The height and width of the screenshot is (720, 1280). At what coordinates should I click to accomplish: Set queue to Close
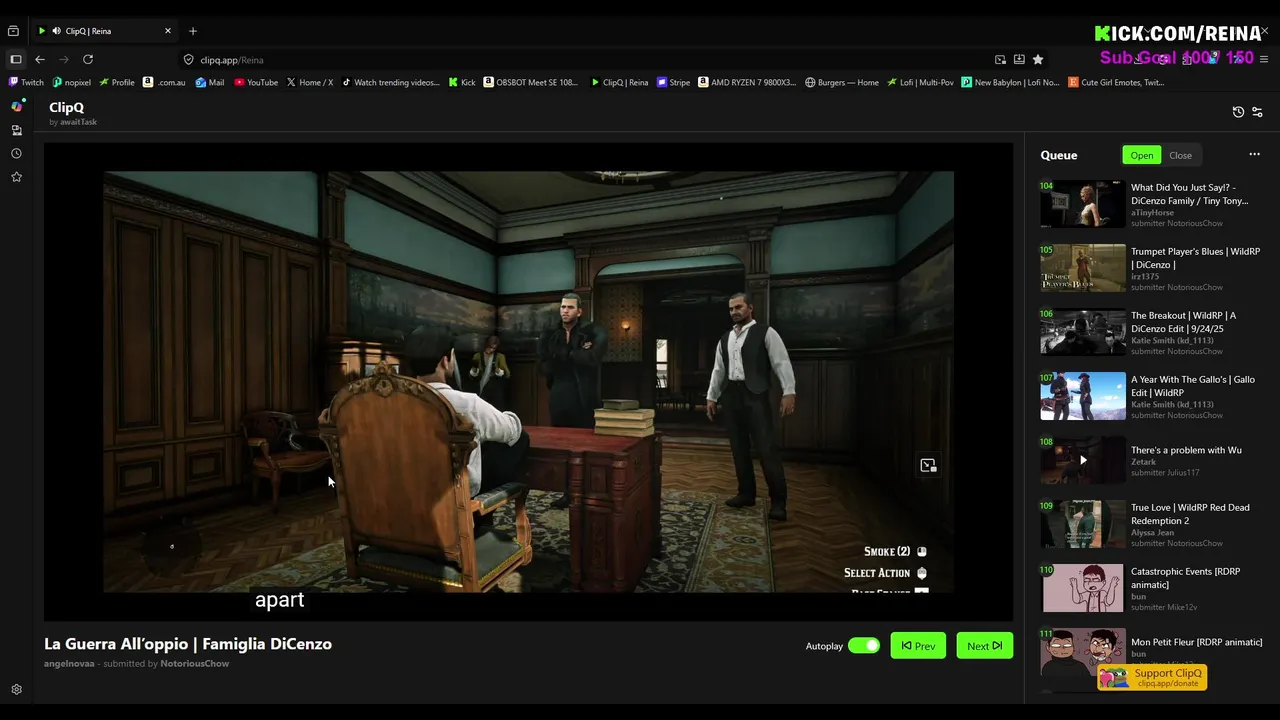[1180, 155]
